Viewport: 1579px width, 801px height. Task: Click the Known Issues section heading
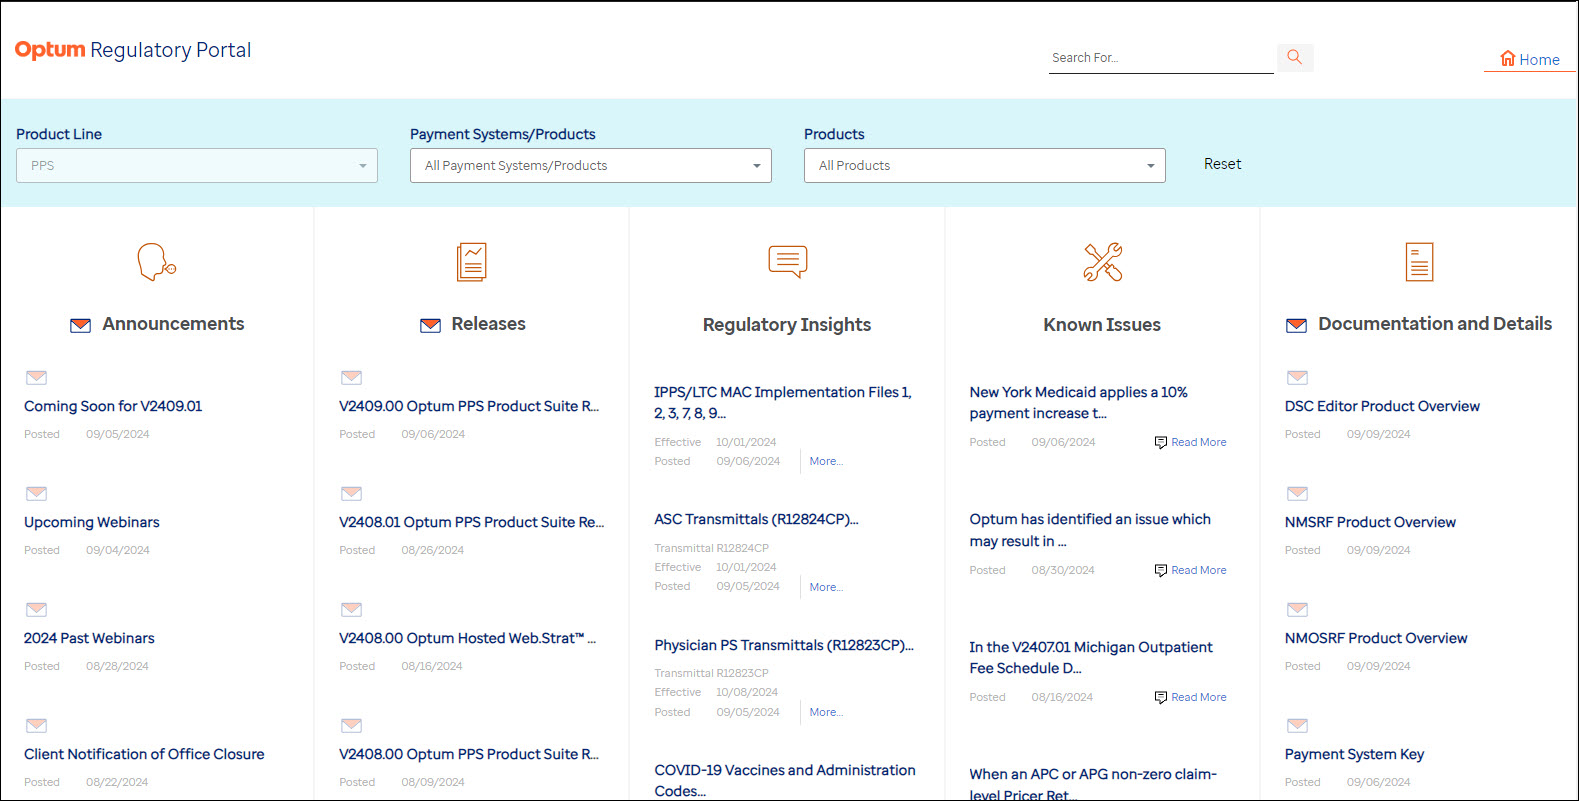[x=1102, y=325]
